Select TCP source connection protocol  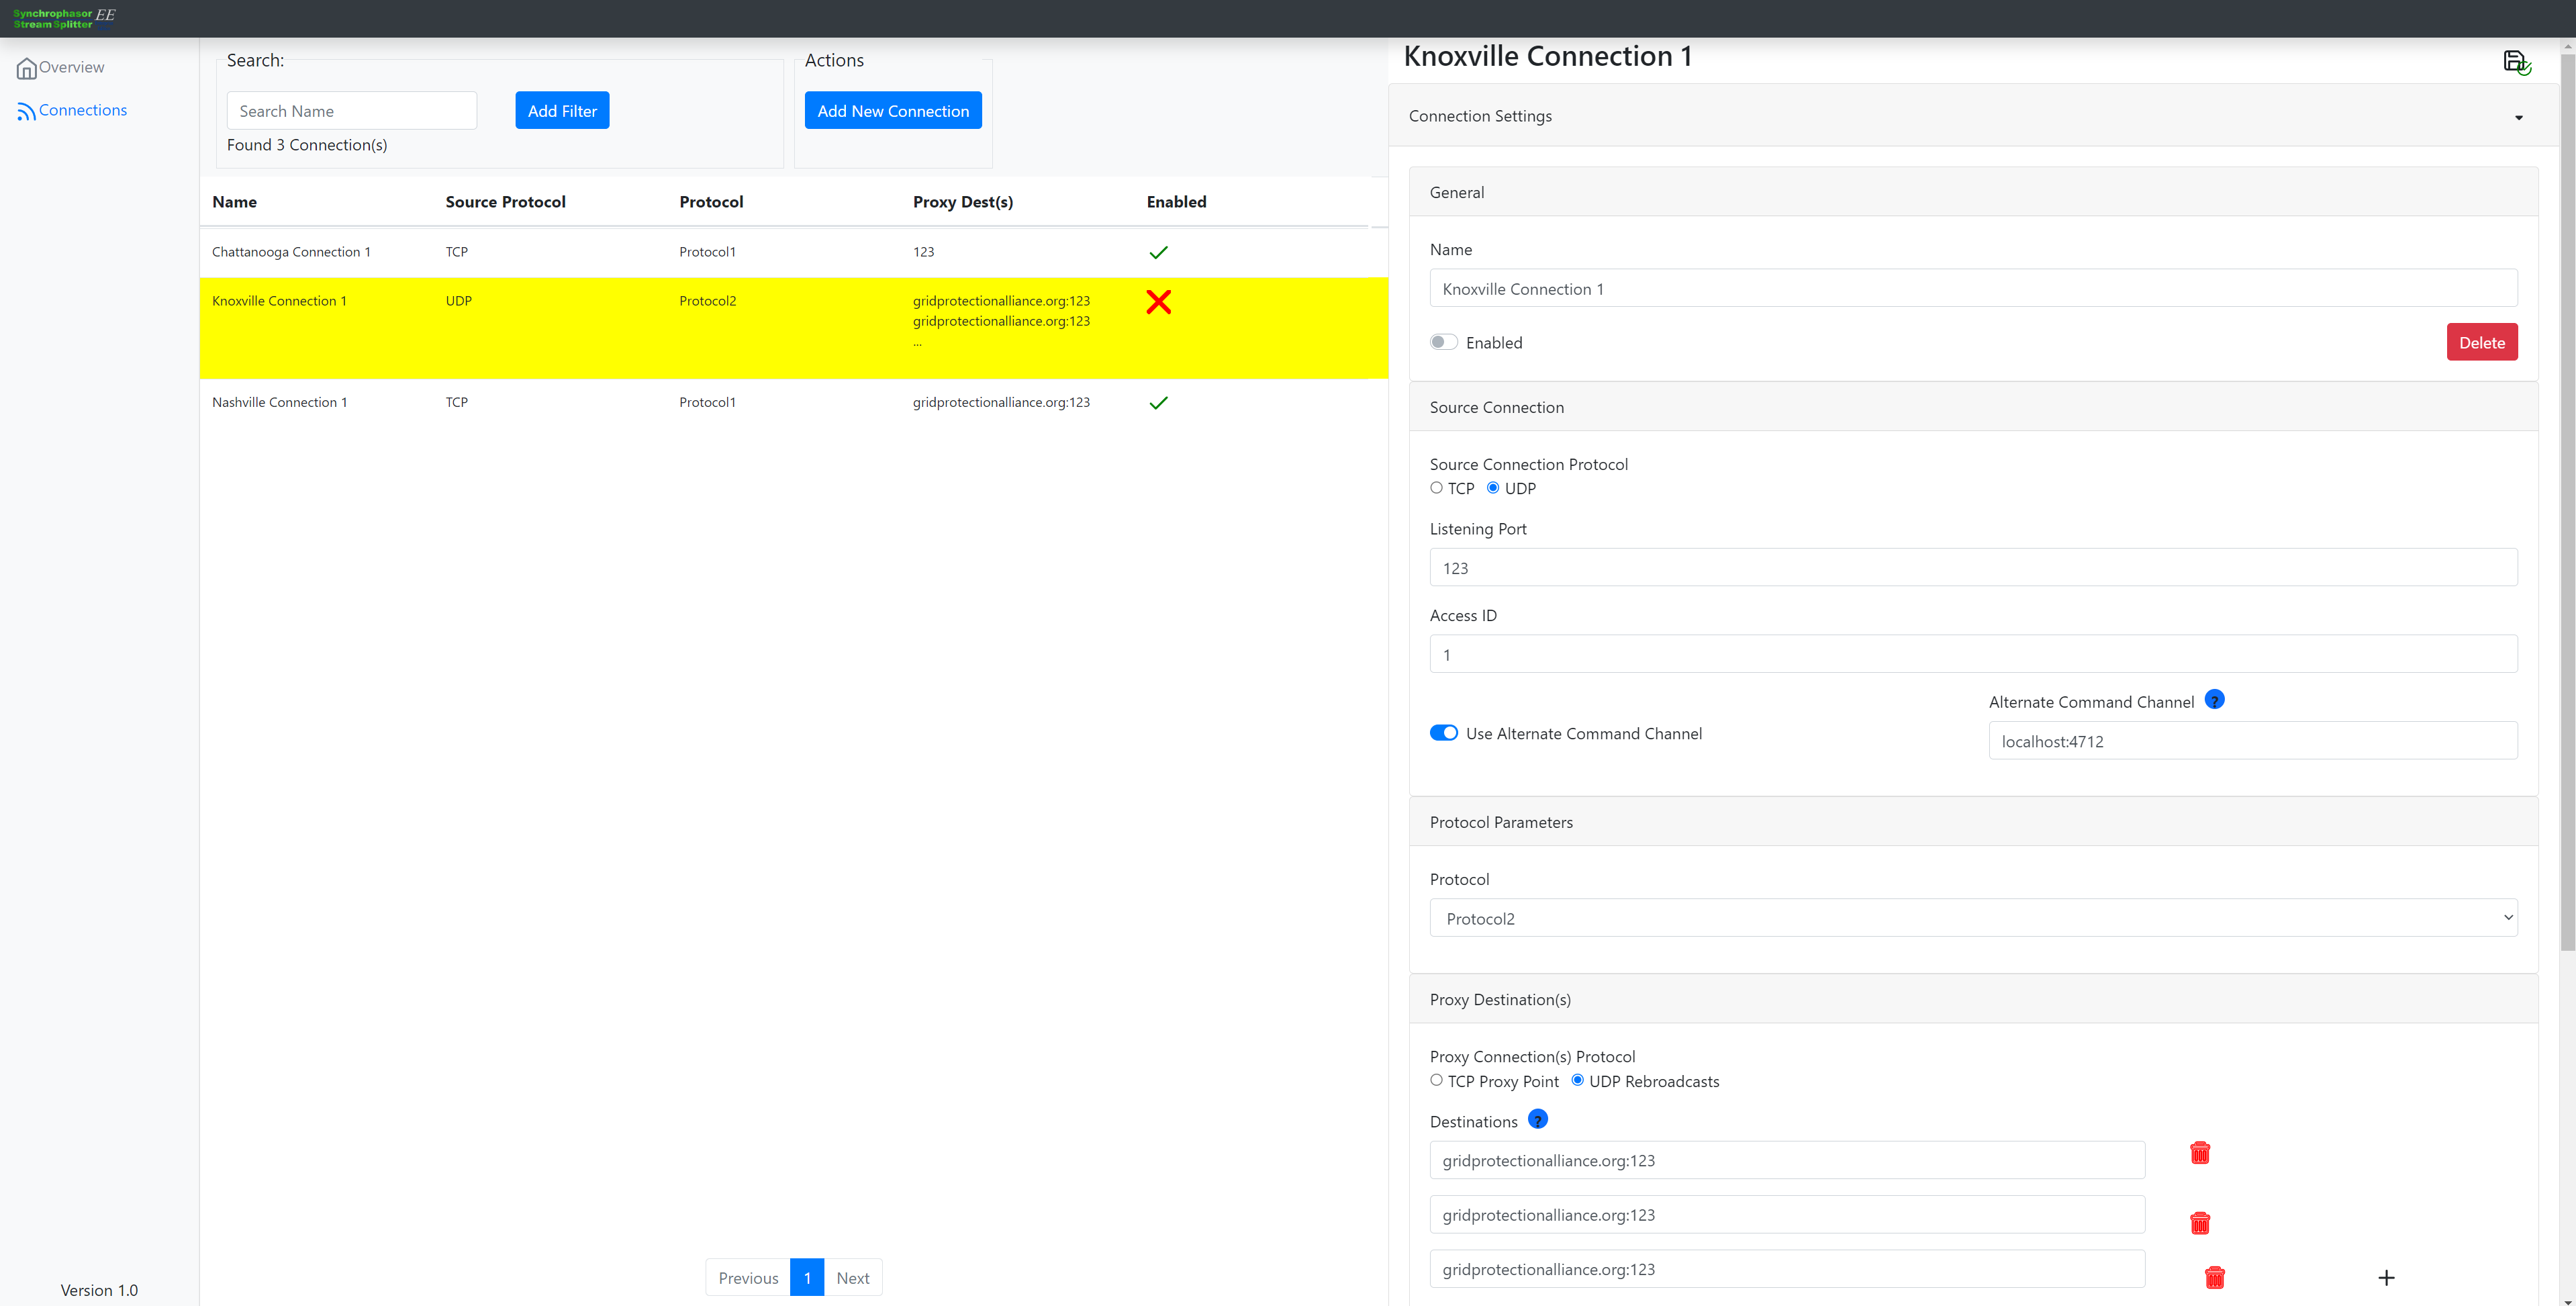coord(1436,488)
